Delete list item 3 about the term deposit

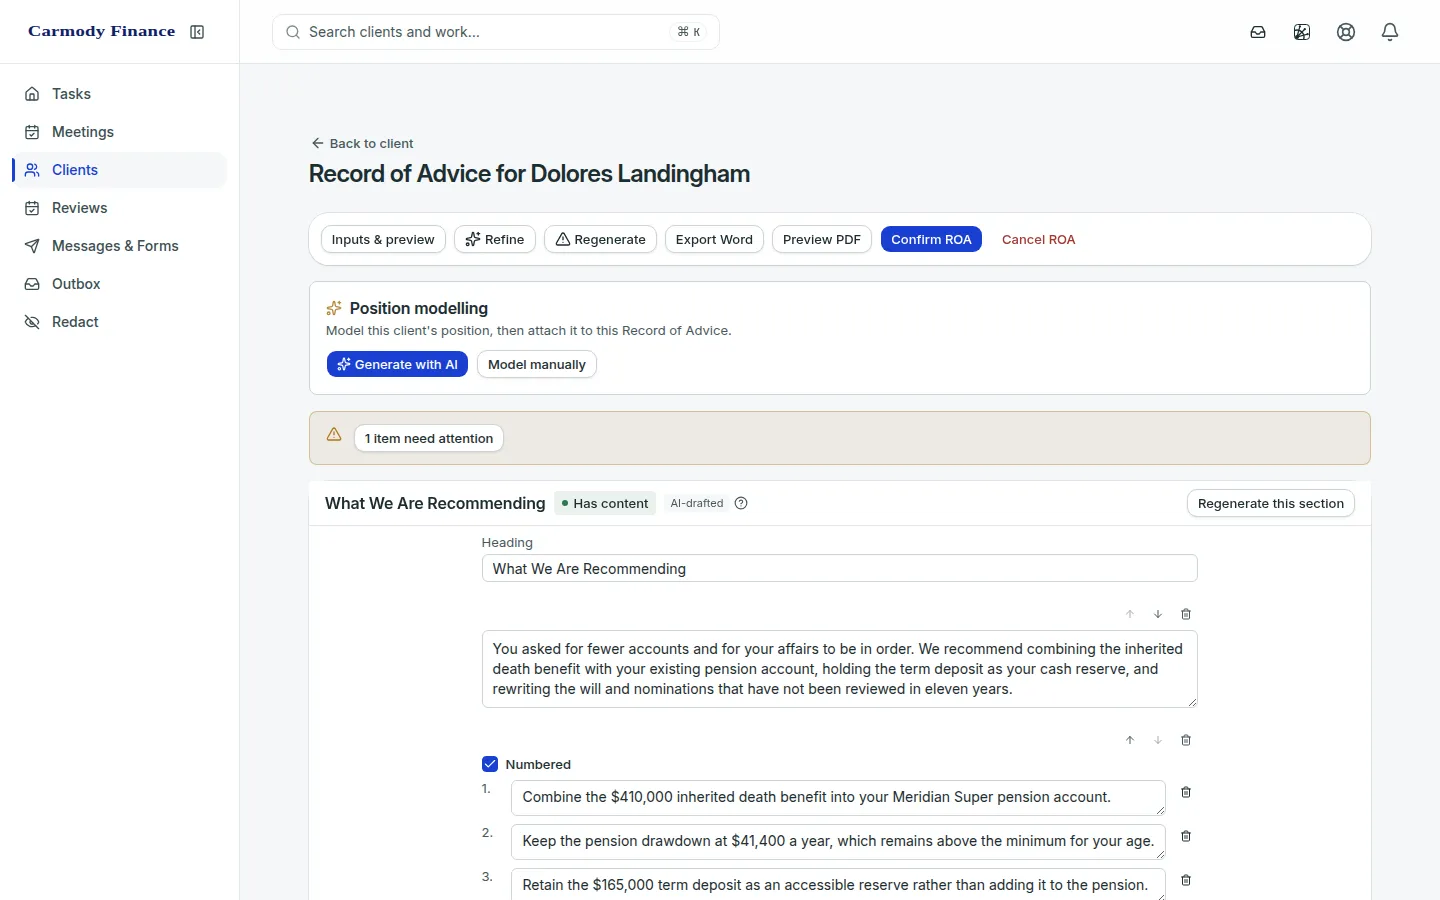click(1186, 880)
